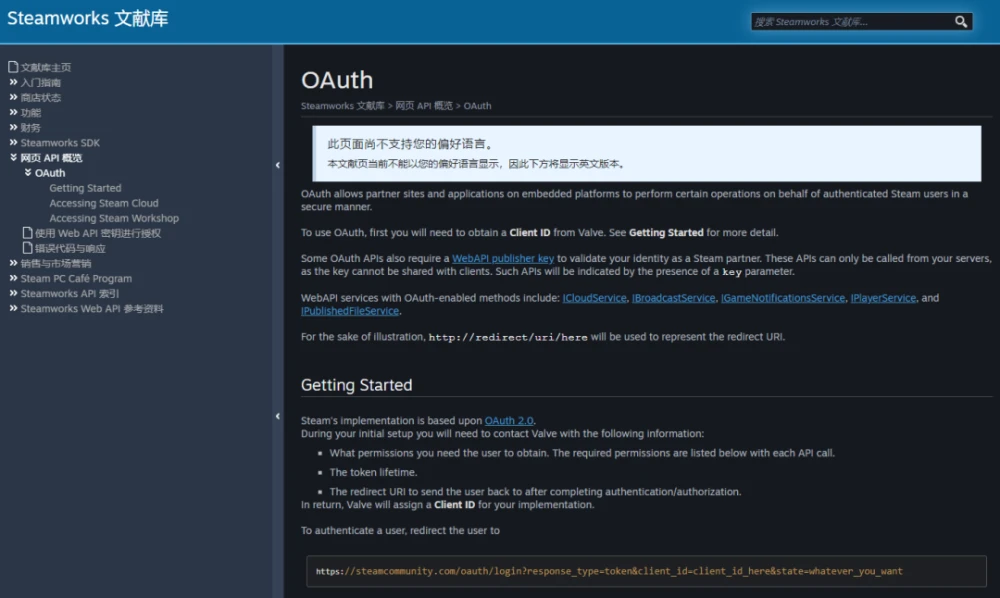The height and width of the screenshot is (598, 1000).
Task: Open 文献库主页 in the sidebar
Action: 45,68
